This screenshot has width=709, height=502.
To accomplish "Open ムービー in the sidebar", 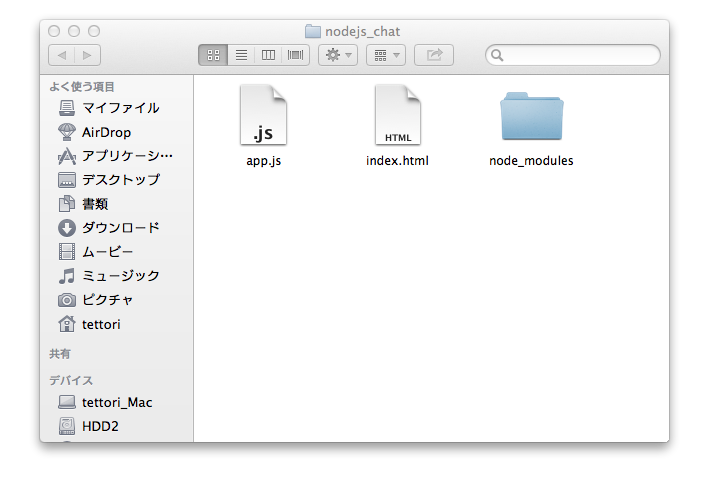I will pos(117,252).
